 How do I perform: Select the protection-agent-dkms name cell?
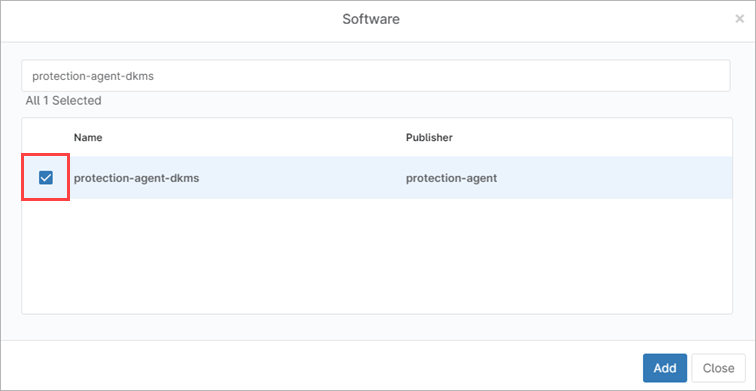pos(136,178)
